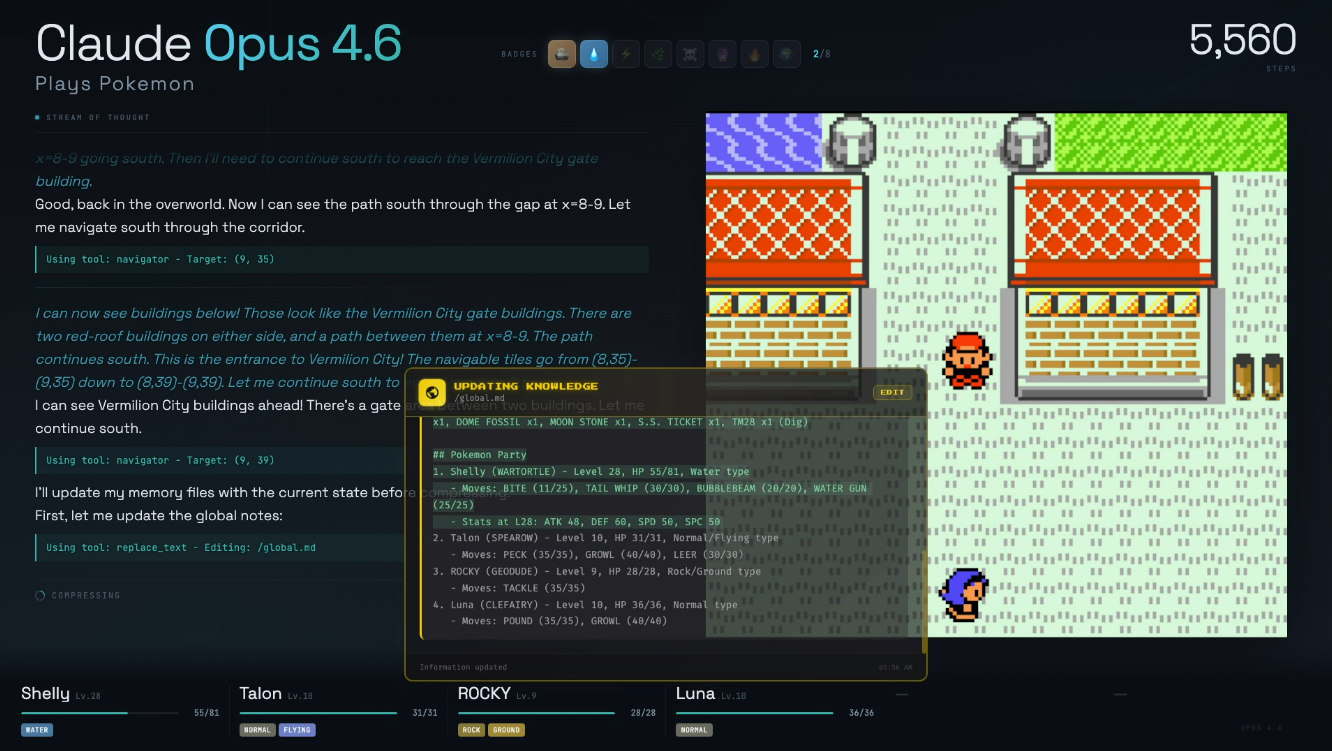1332x751 pixels.
Task: Click the blue-haired trainer sprite
Action: (963, 594)
